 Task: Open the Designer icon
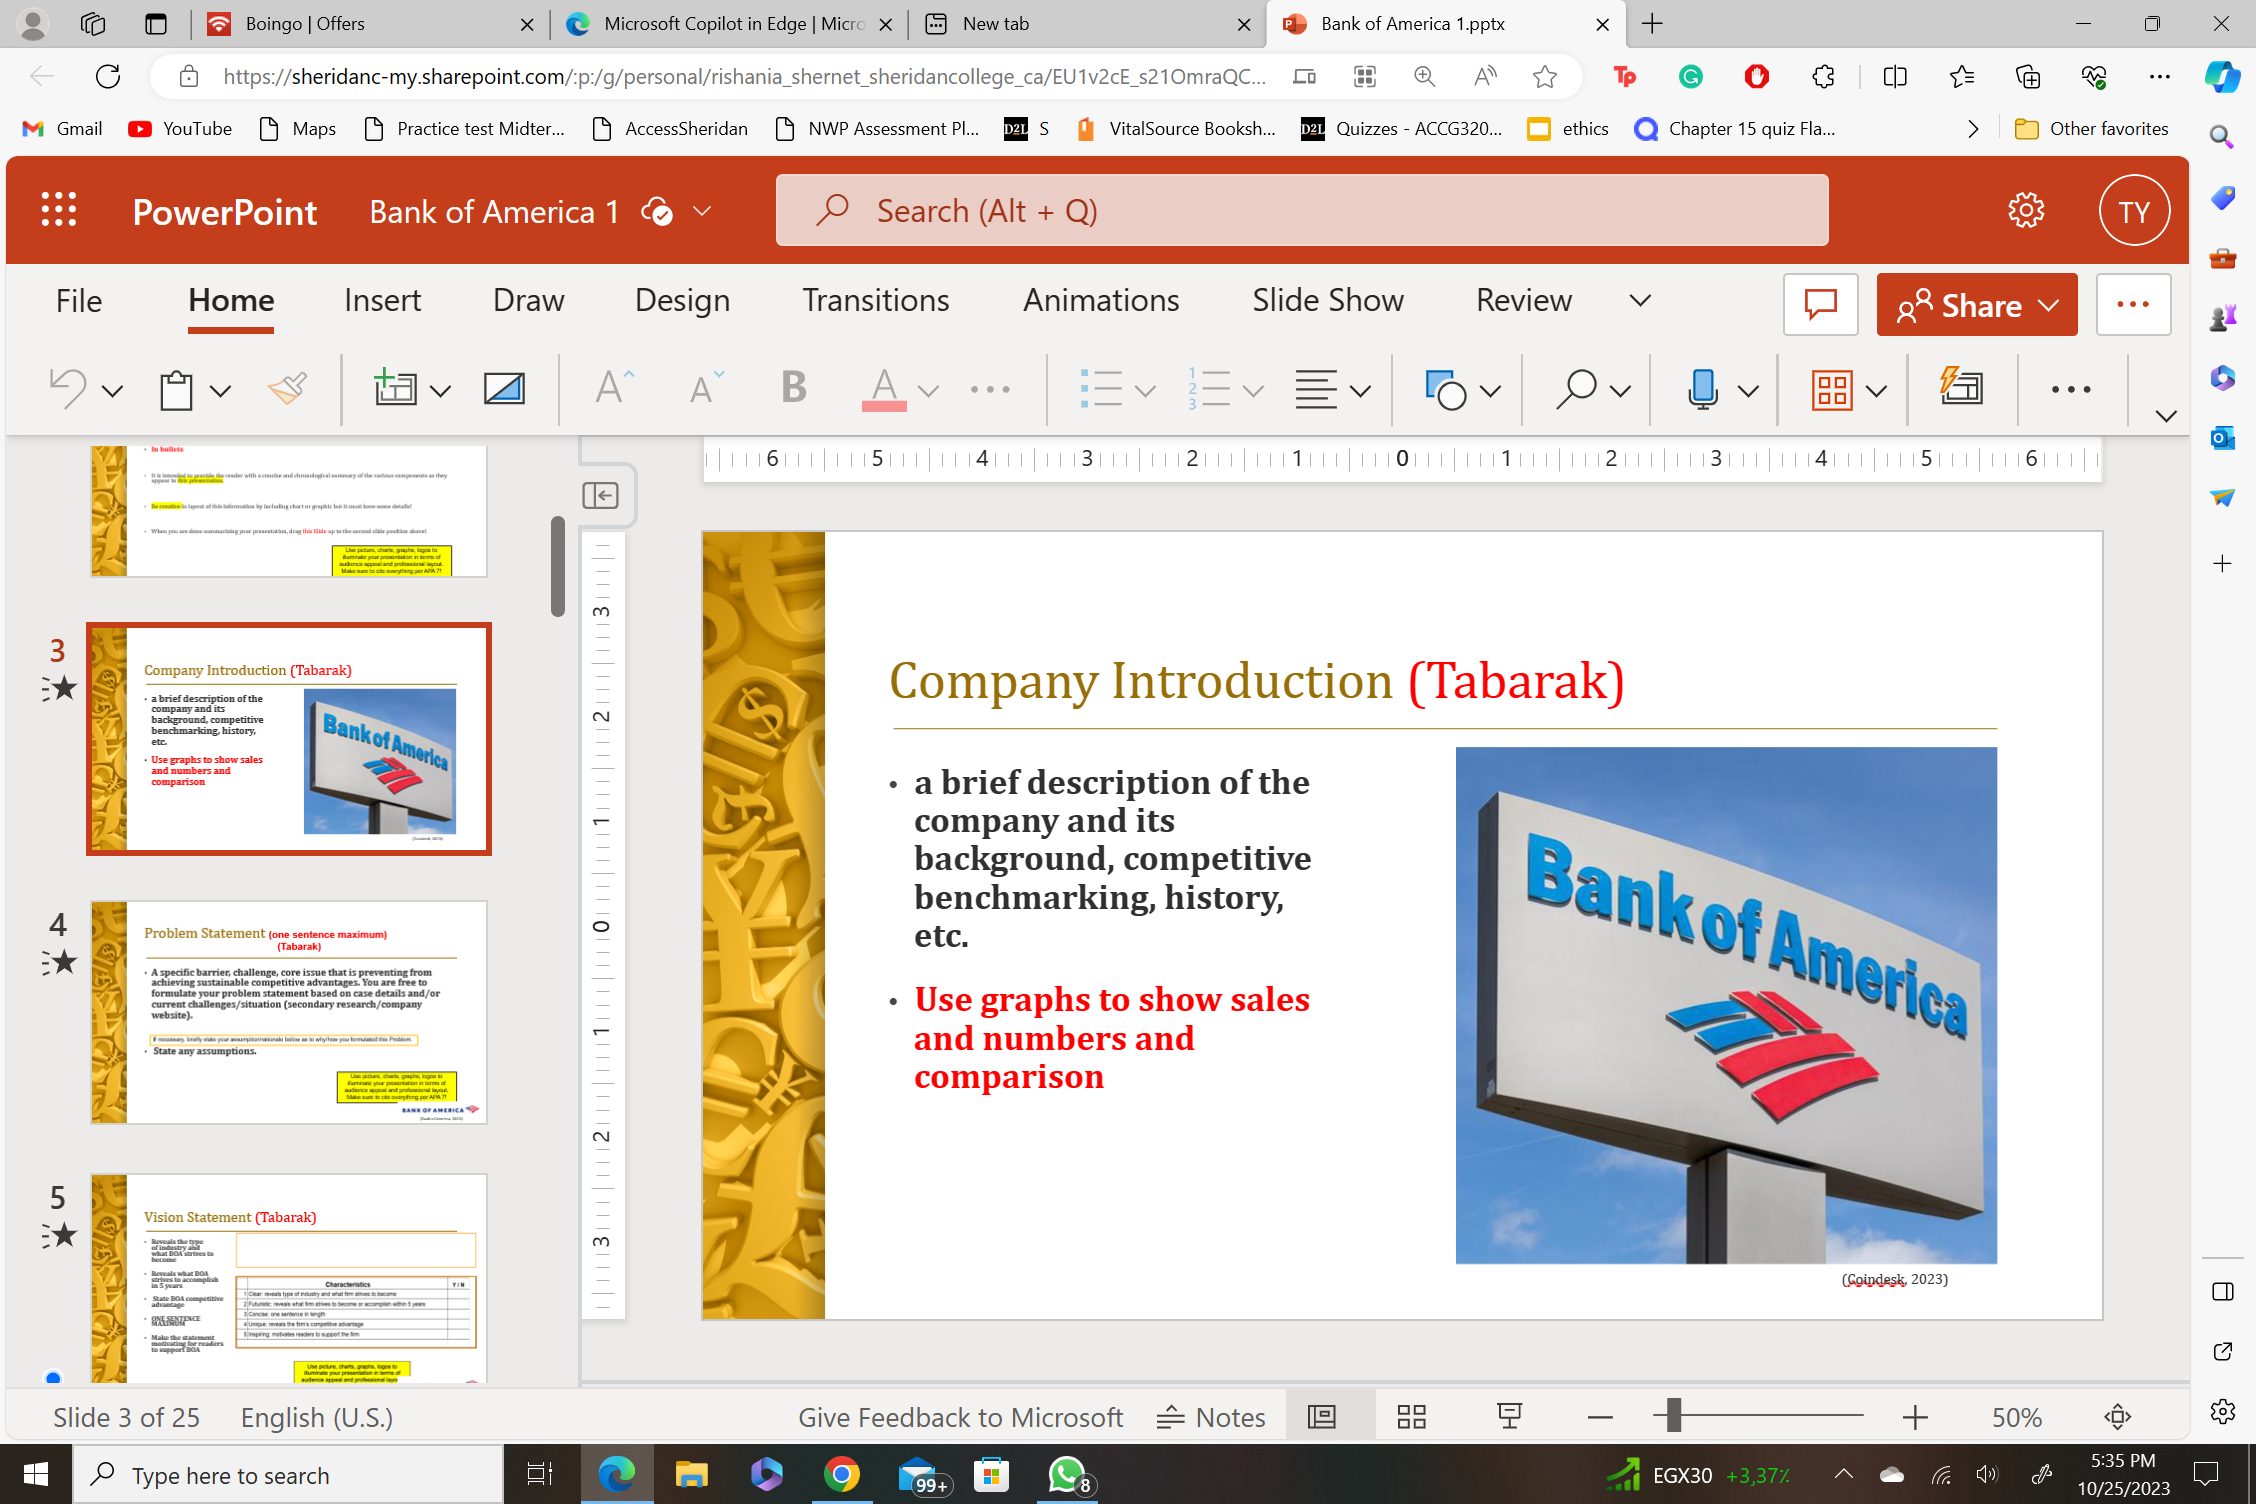click(1961, 386)
